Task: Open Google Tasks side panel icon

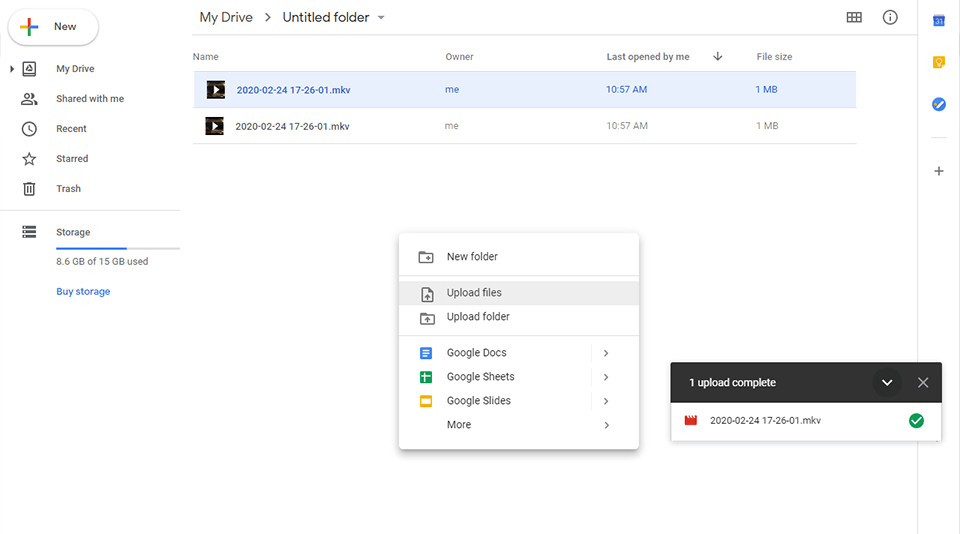Action: (939, 104)
